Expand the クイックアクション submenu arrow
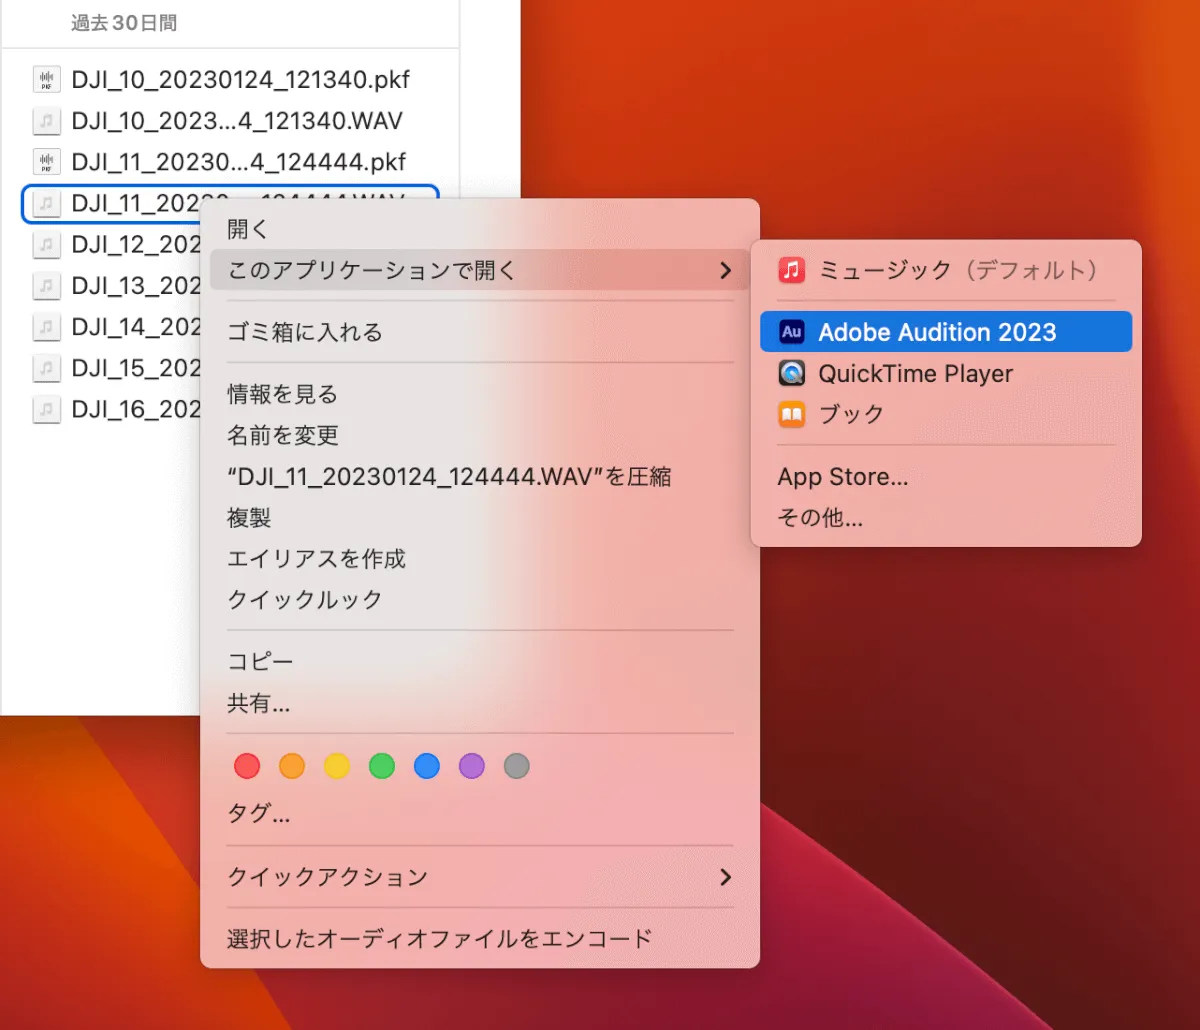The image size is (1200, 1030). tap(725, 877)
